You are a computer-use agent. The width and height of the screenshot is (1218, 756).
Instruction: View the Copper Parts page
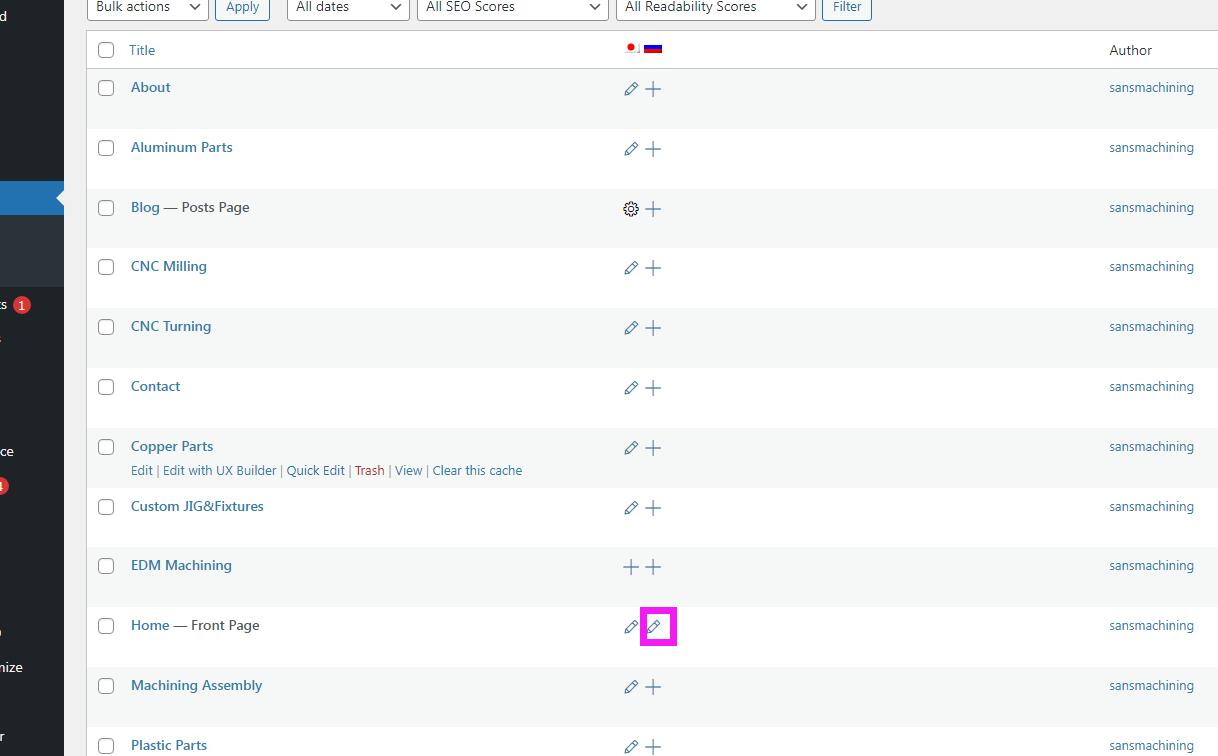409,470
